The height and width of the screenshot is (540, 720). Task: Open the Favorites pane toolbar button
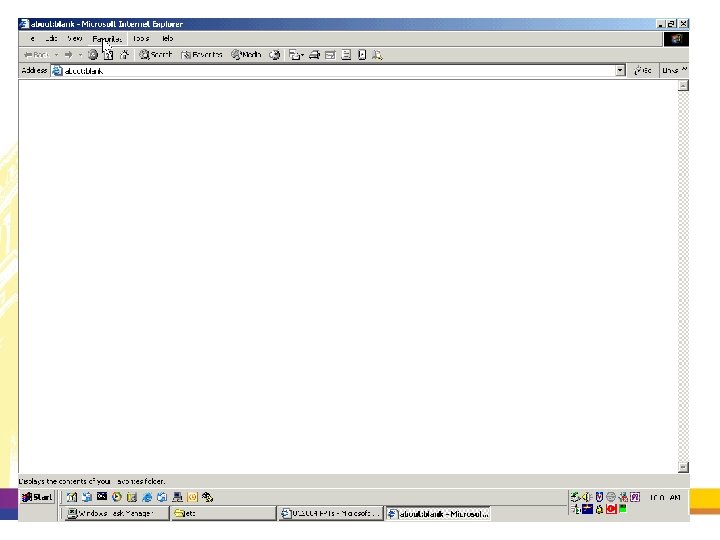202,55
